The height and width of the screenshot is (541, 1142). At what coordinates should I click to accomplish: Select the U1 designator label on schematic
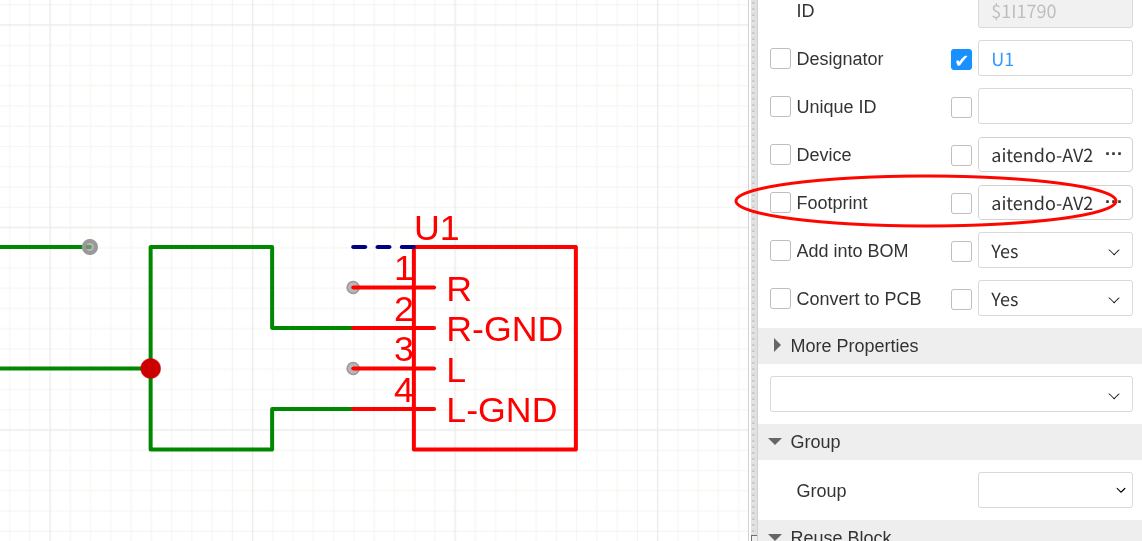click(437, 229)
